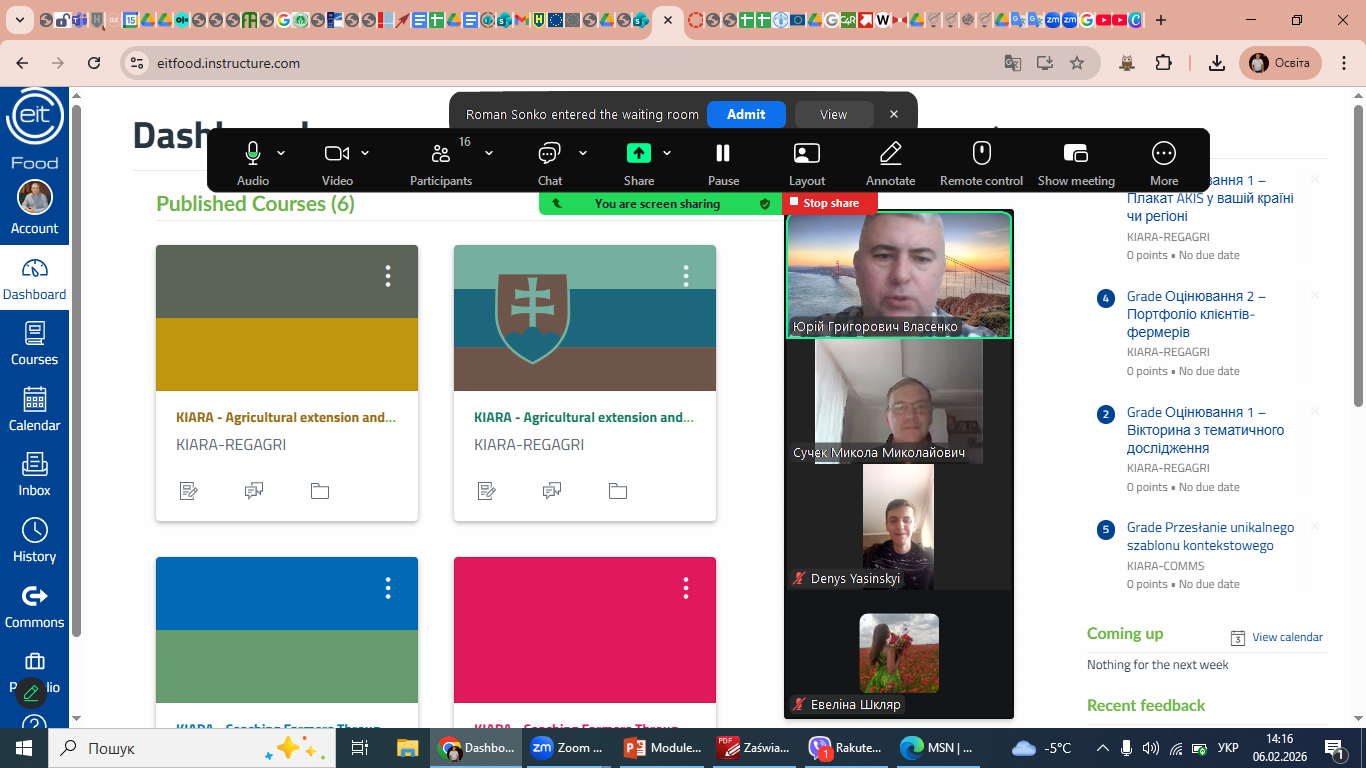1366x768 pixels.
Task: Go back using the browser back arrow
Action: click(x=22, y=63)
